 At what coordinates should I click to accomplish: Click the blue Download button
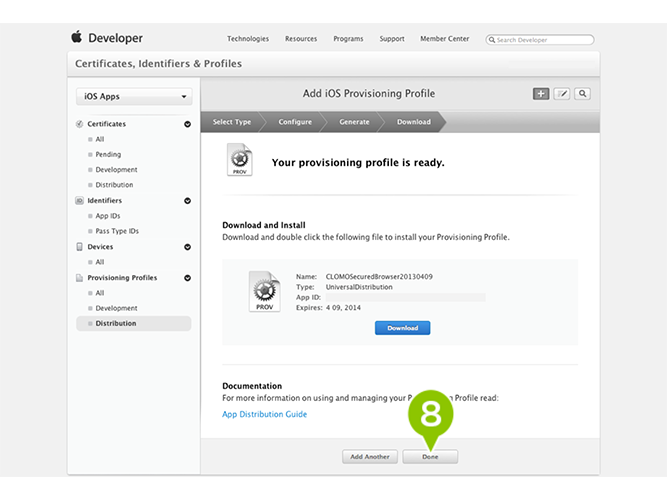(x=402, y=328)
